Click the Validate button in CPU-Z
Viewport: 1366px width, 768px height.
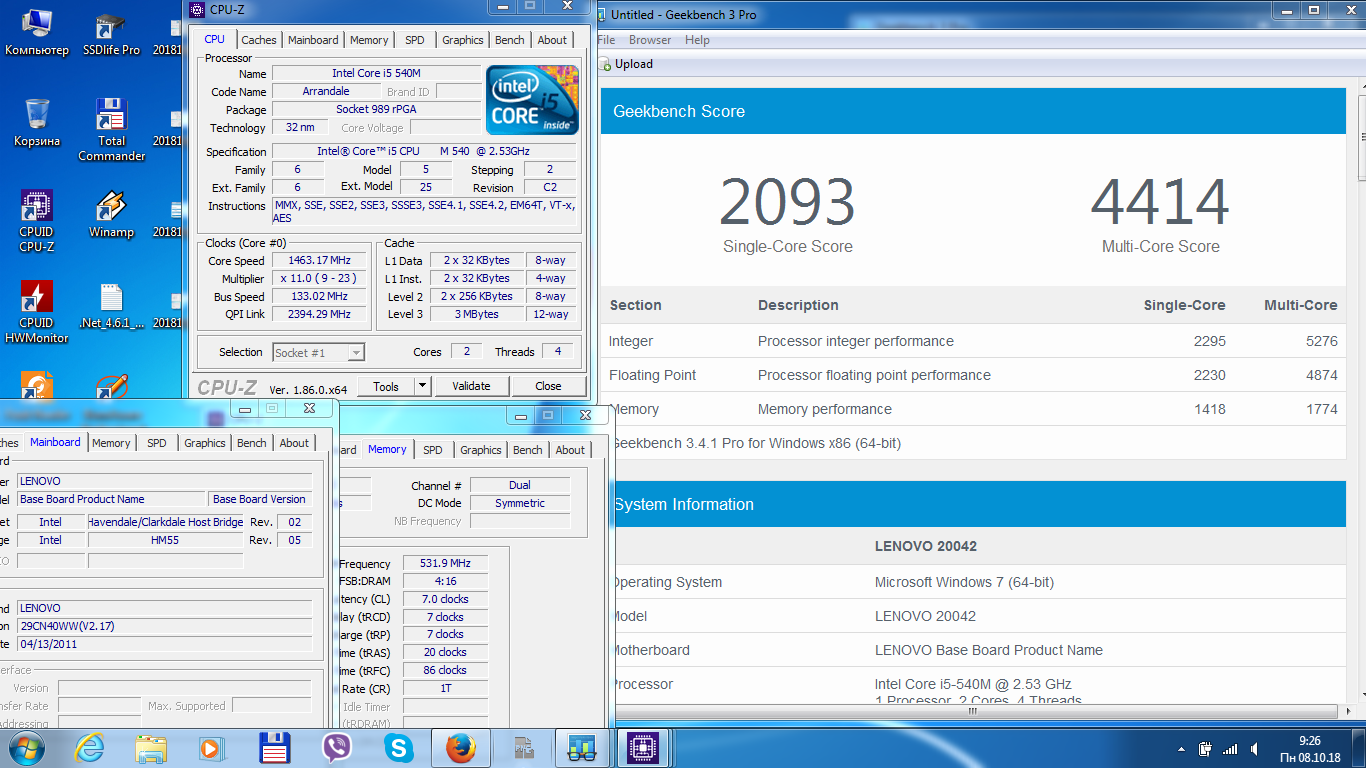point(471,386)
